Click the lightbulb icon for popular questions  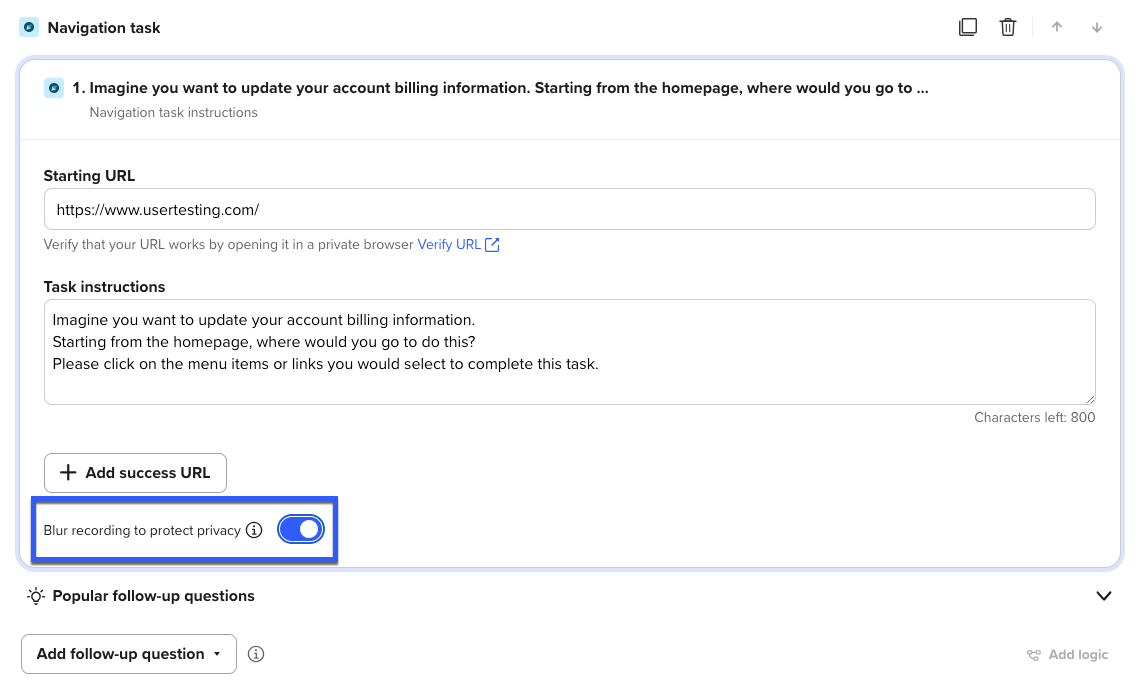pyautogui.click(x=36, y=596)
